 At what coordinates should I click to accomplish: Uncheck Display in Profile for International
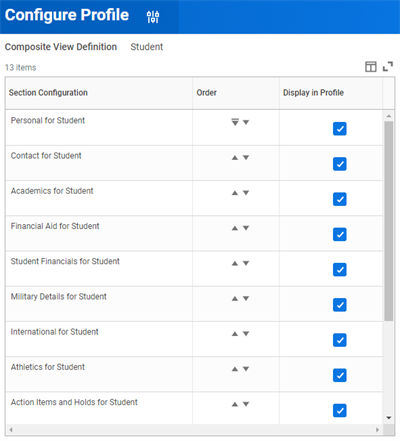[x=340, y=340]
